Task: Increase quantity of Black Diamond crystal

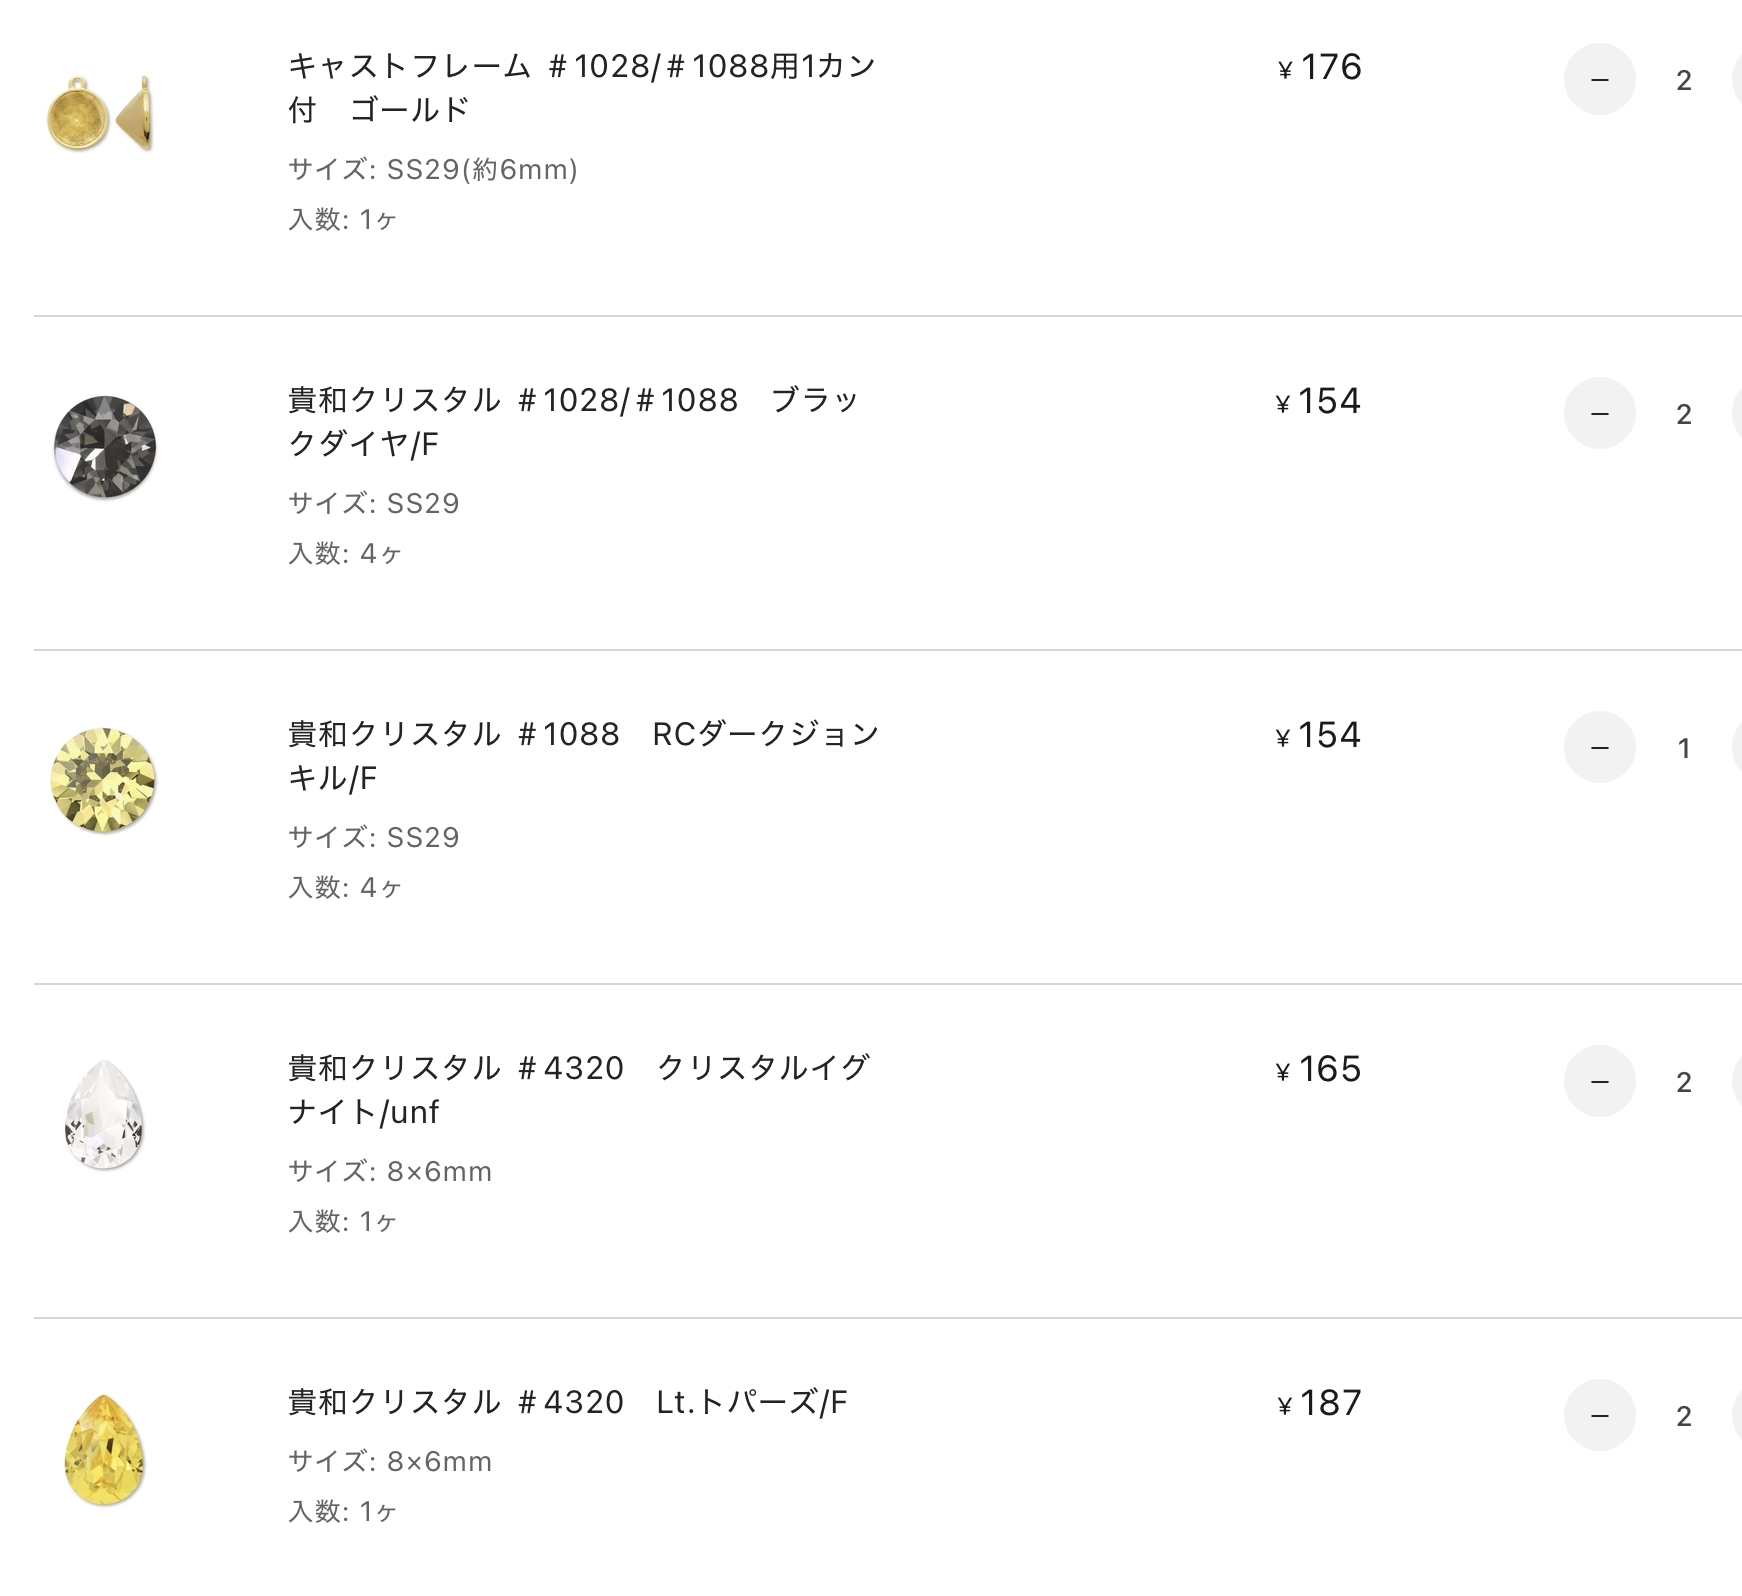Action: [x=1737, y=413]
